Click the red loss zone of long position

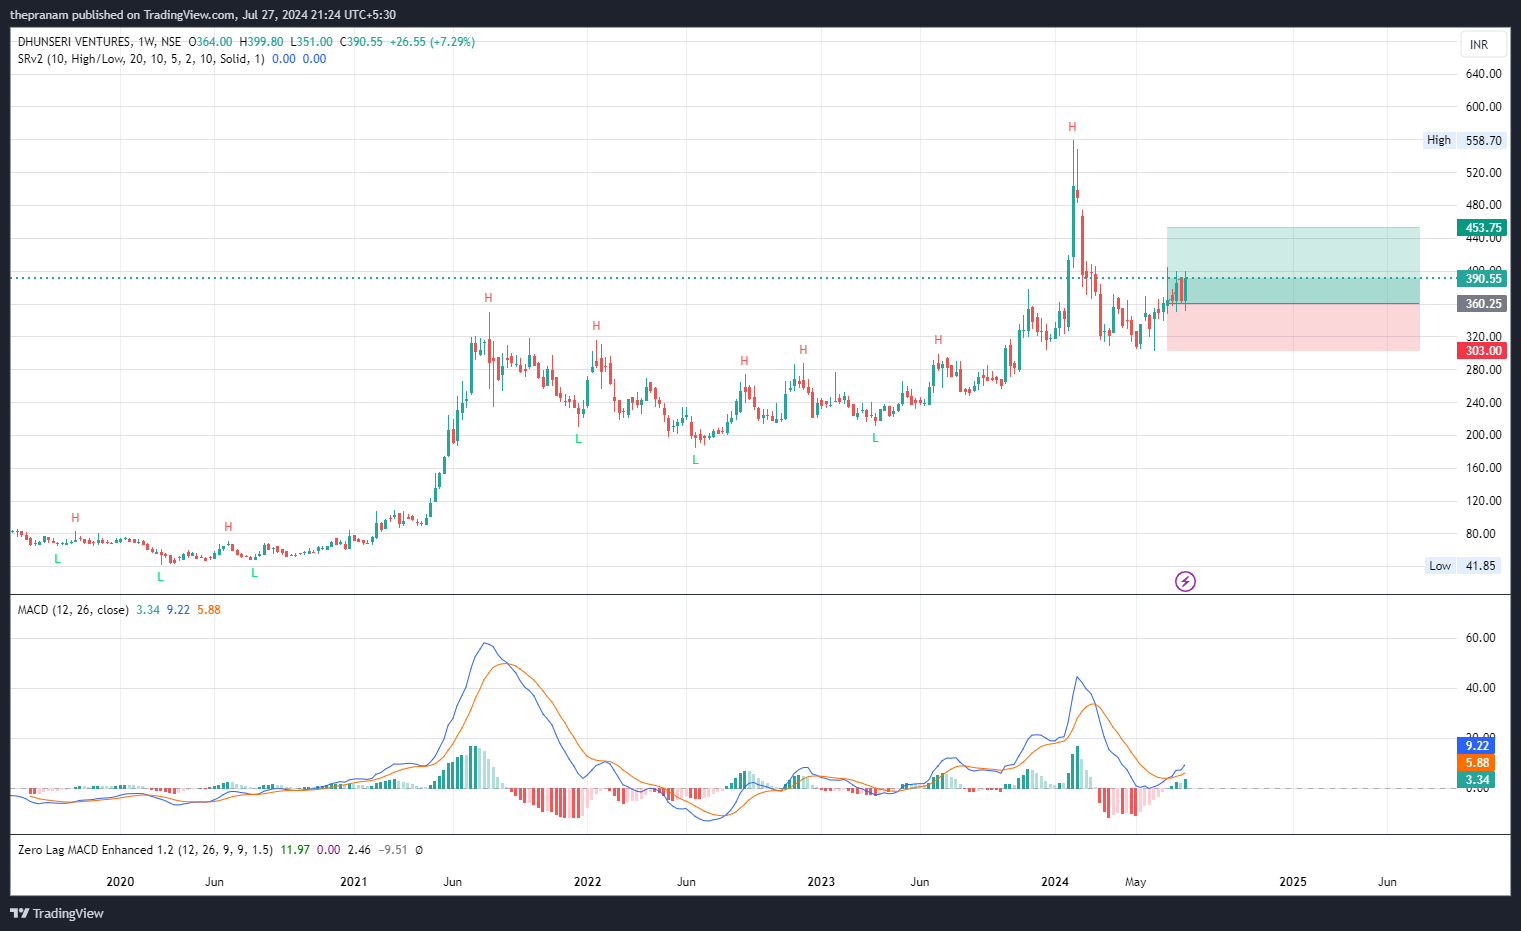(1293, 327)
